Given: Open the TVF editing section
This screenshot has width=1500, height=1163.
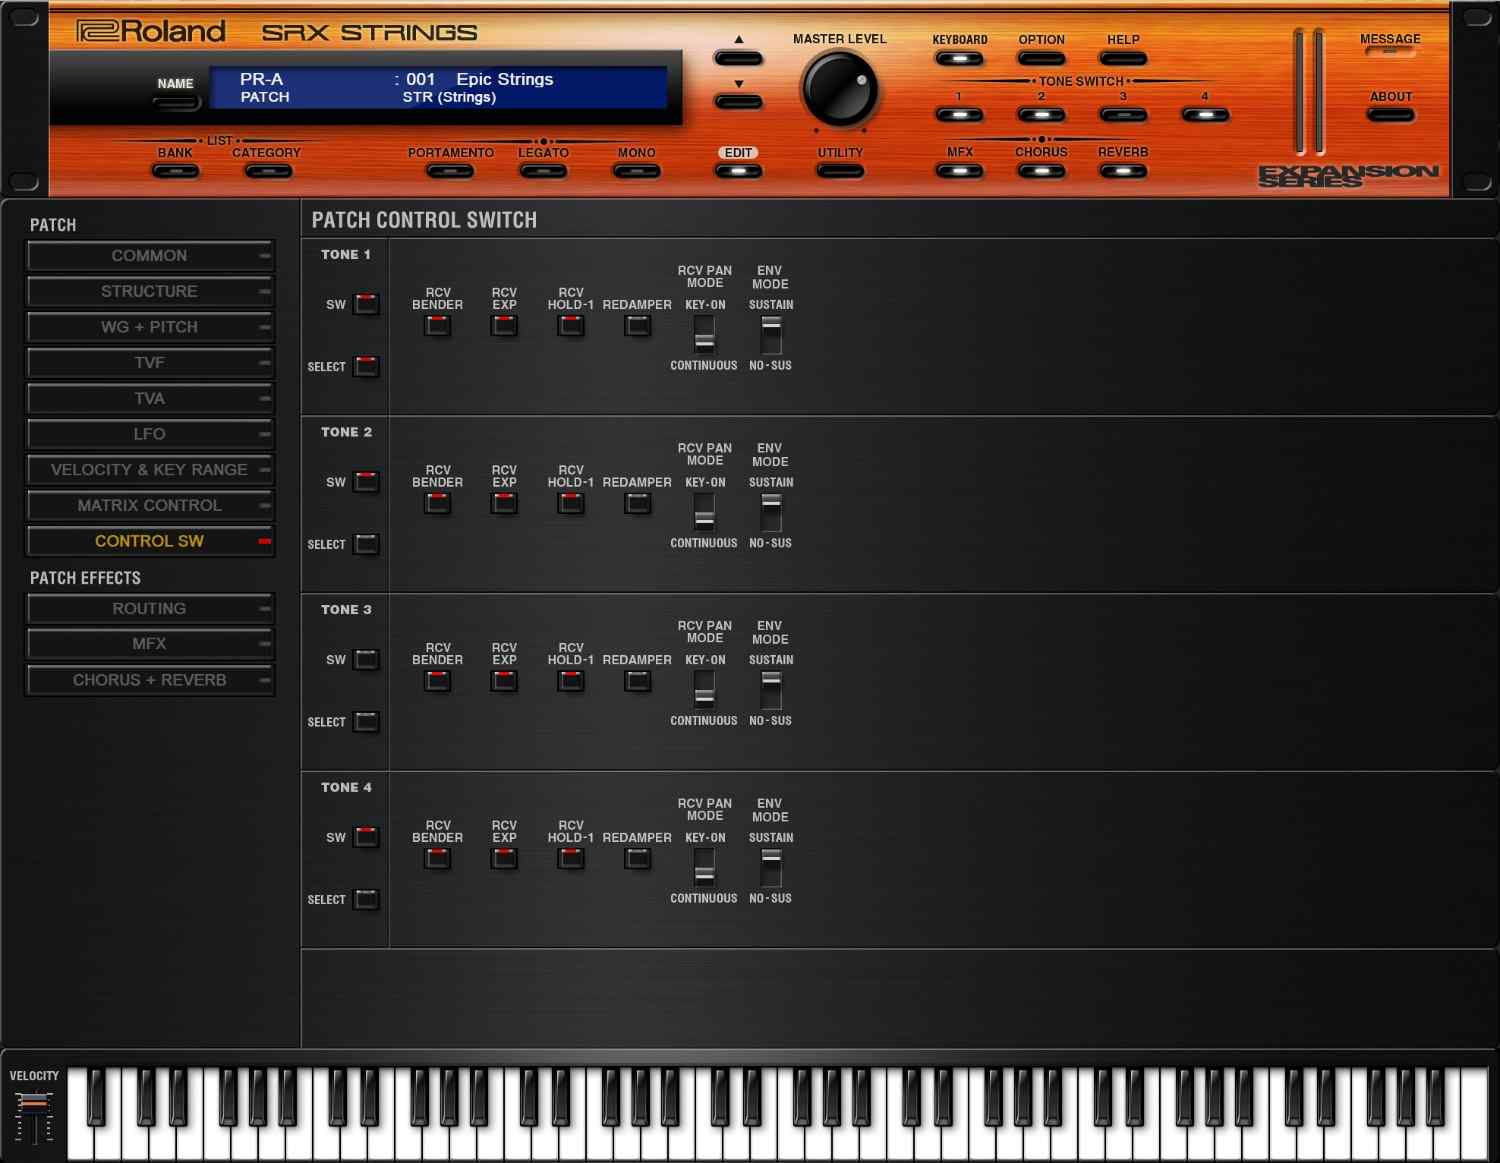Looking at the screenshot, I should [150, 362].
